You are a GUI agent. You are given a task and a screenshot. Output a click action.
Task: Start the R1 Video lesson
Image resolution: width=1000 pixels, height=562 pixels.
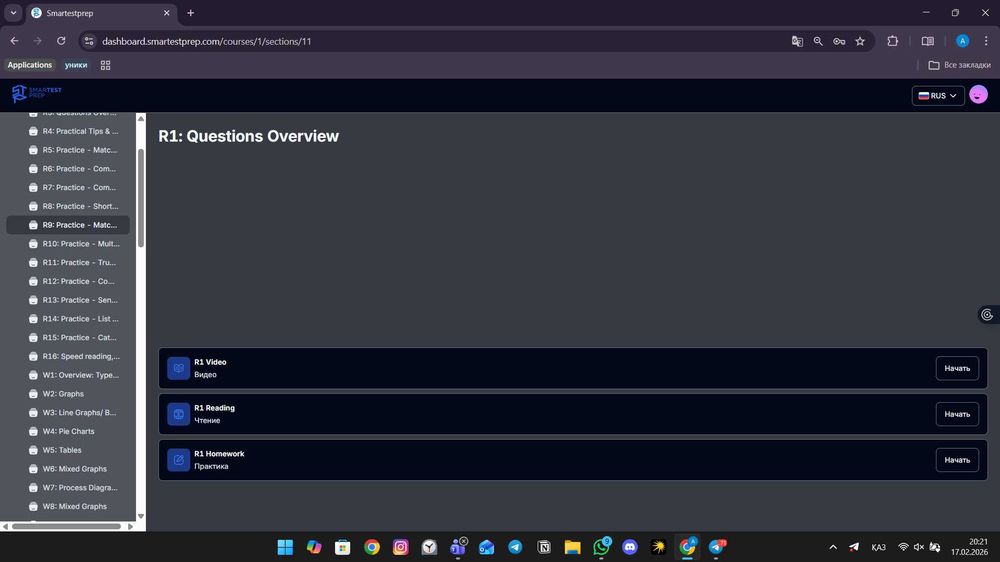(957, 368)
